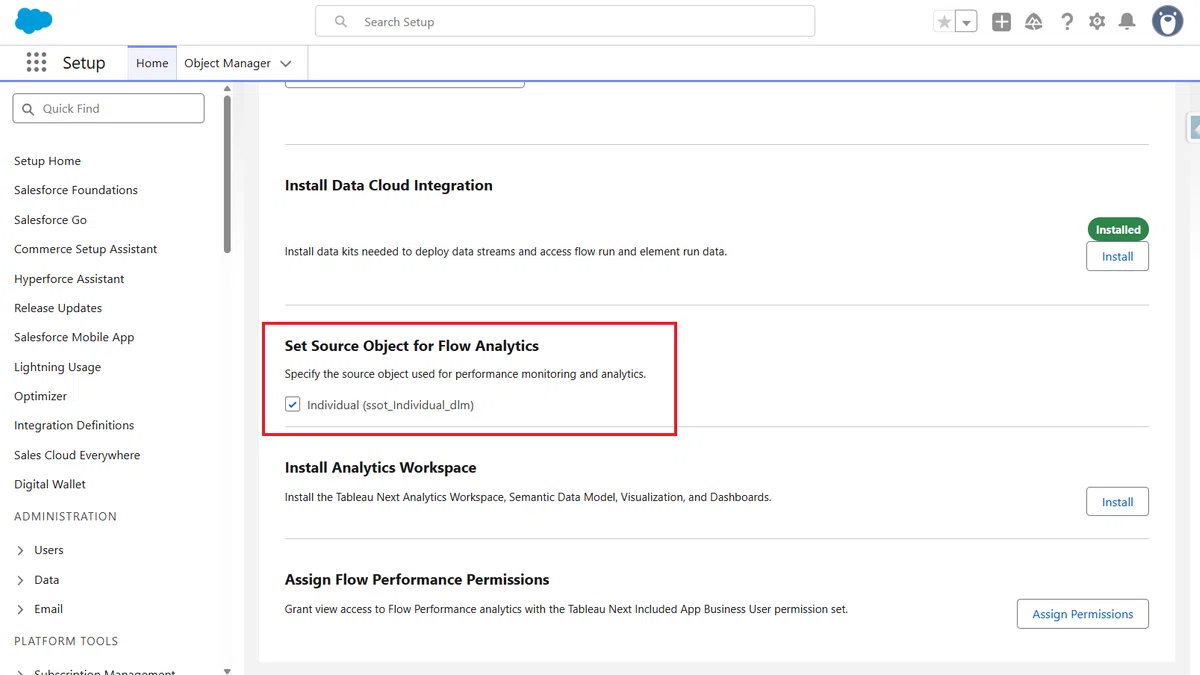Expand the Object Manager tab dropdown chevron

(x=286, y=63)
